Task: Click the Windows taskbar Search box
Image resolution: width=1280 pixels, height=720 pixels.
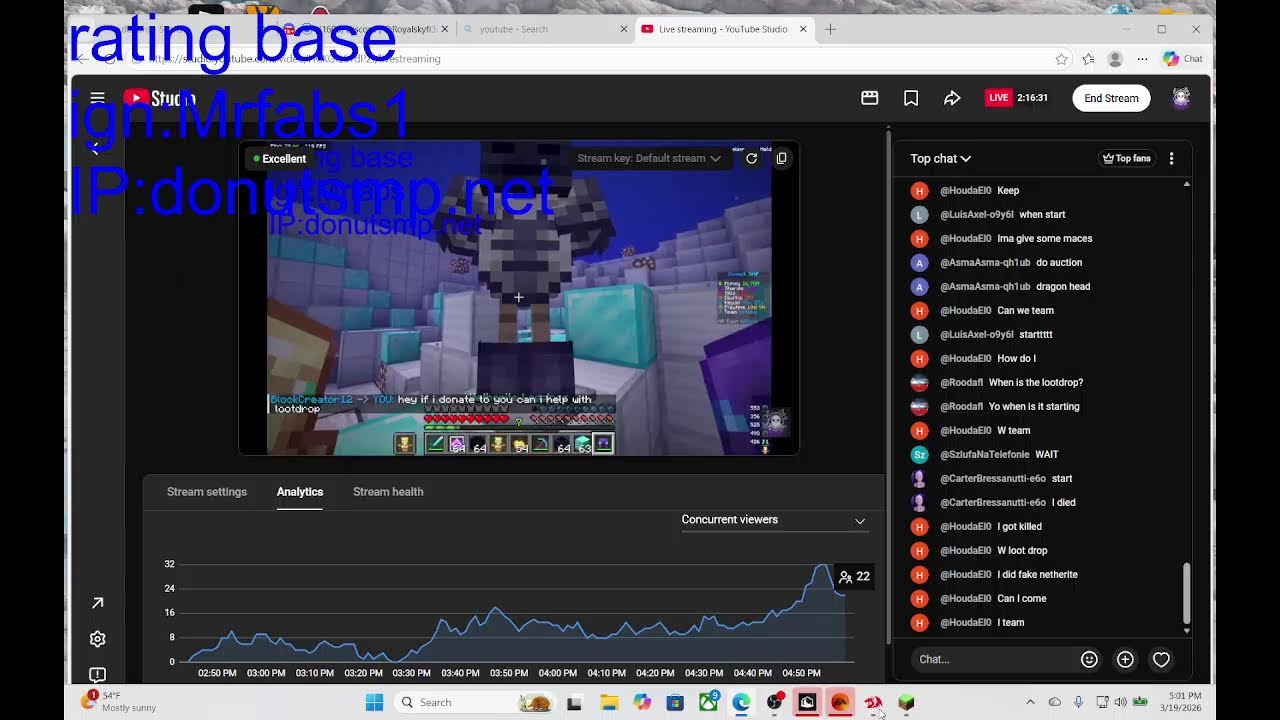Action: (475, 702)
